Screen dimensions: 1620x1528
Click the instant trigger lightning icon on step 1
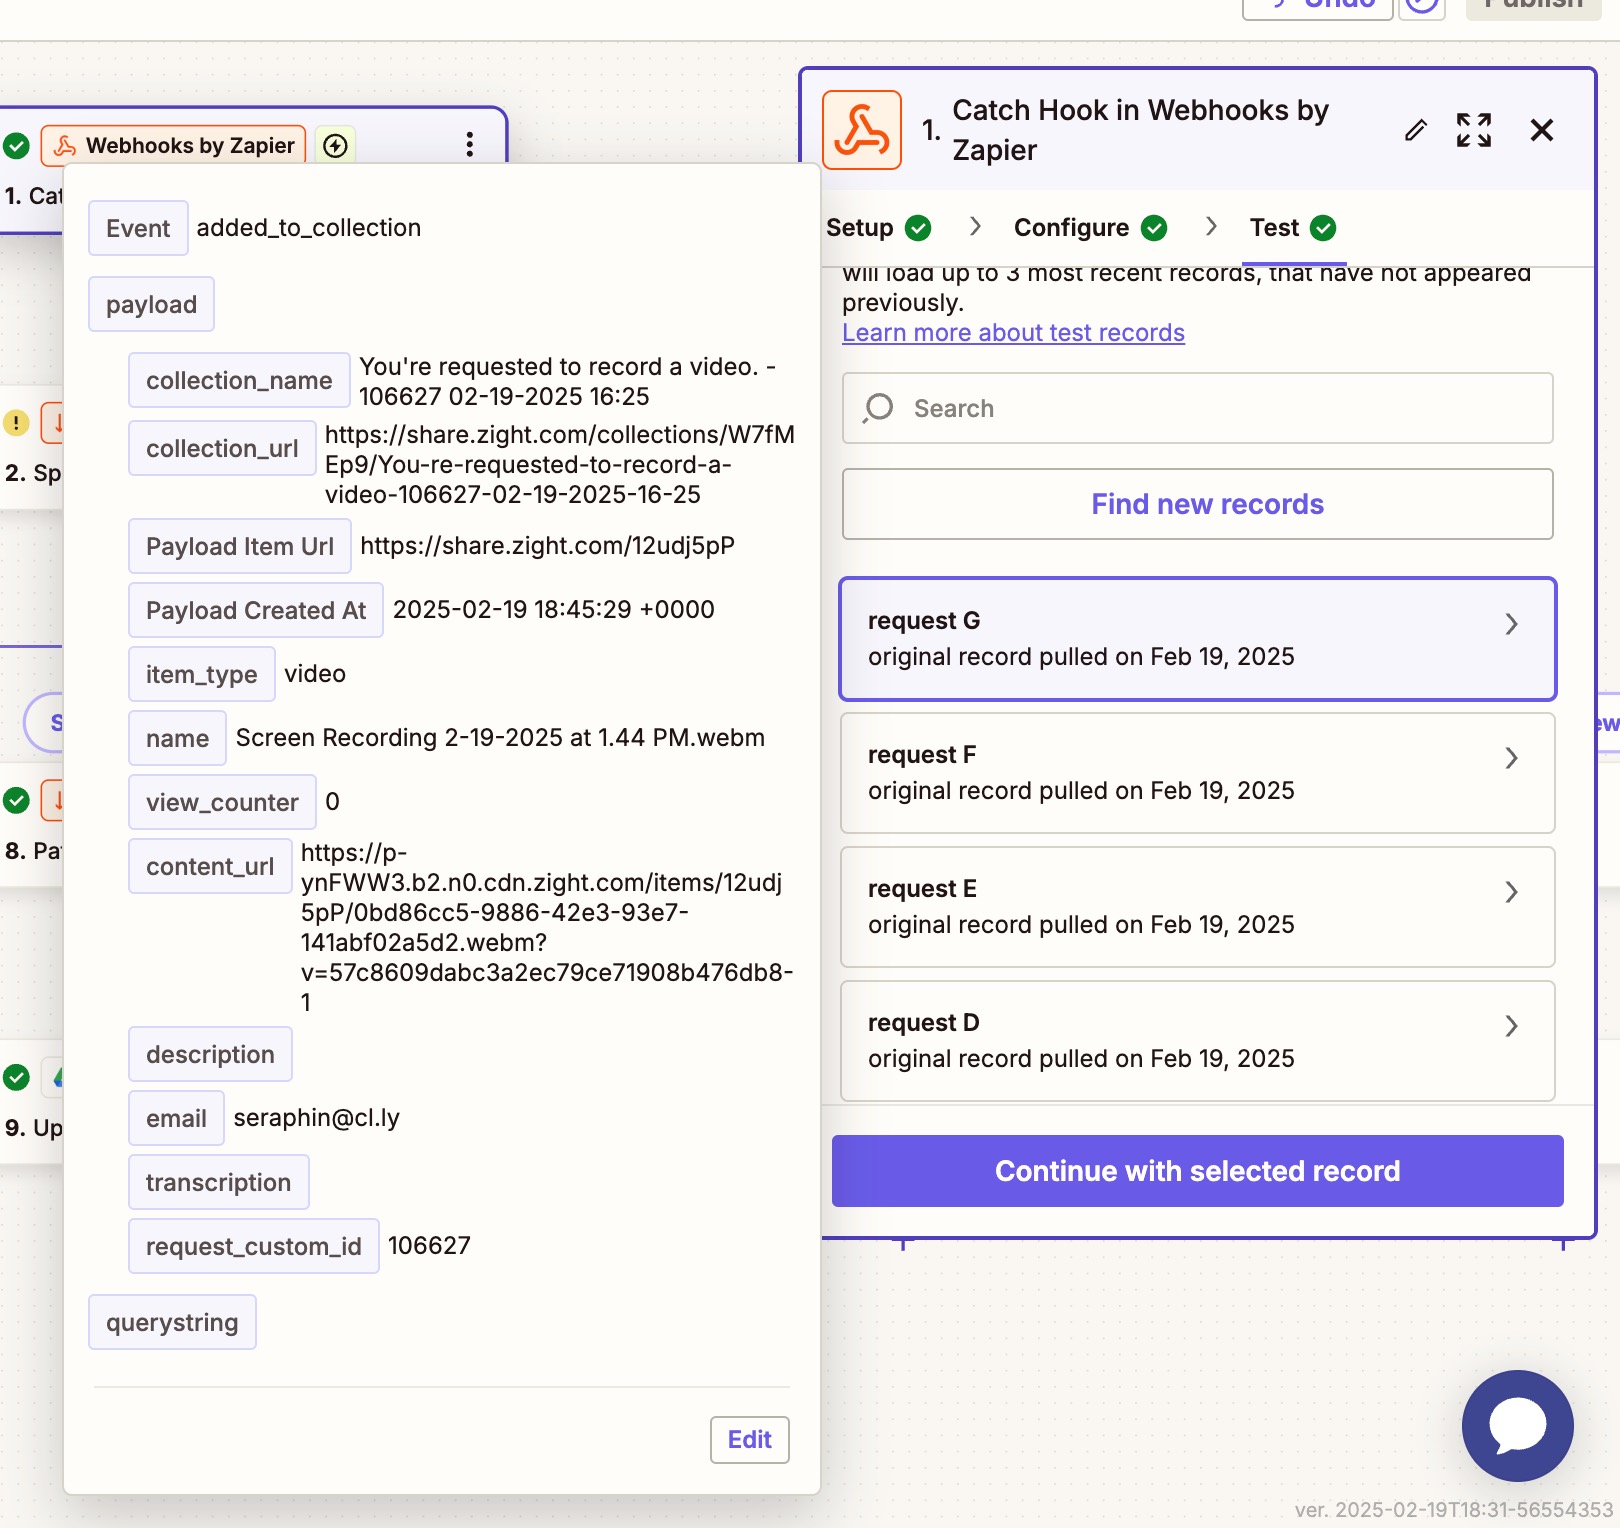336,146
